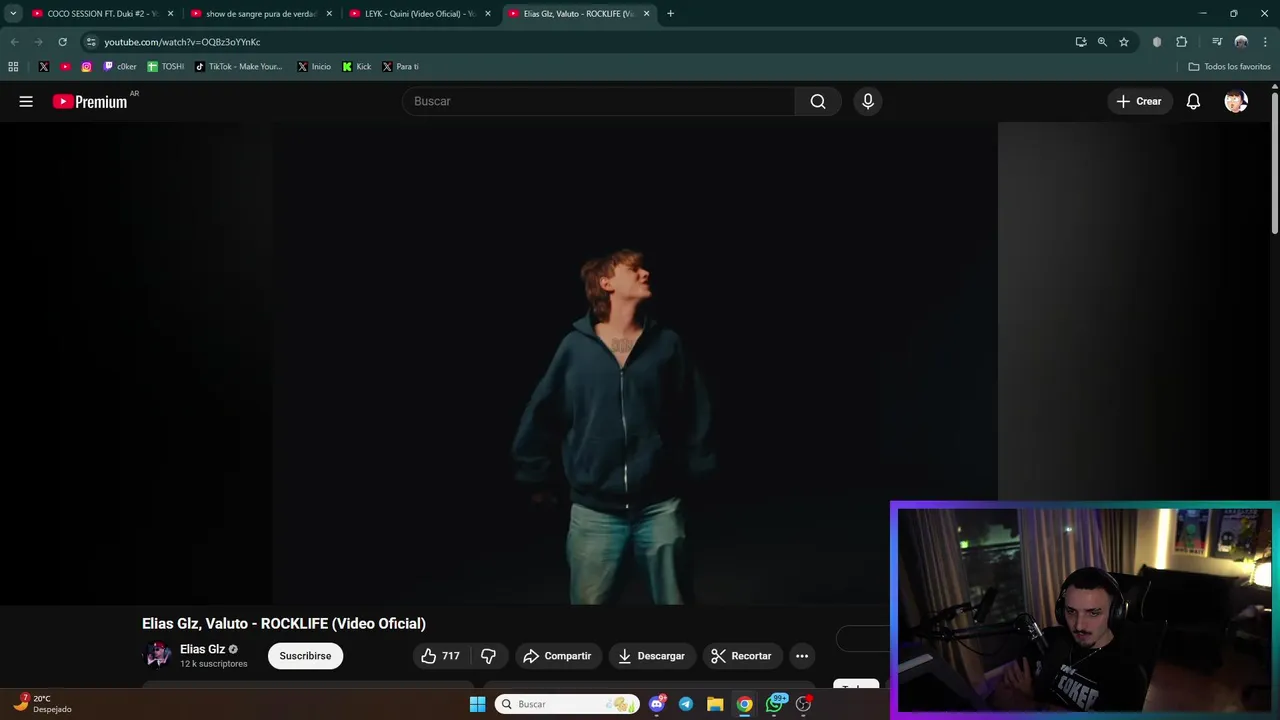Image resolution: width=1280 pixels, height=720 pixels.
Task: Open the Elias Glz channel link
Action: pos(202,649)
